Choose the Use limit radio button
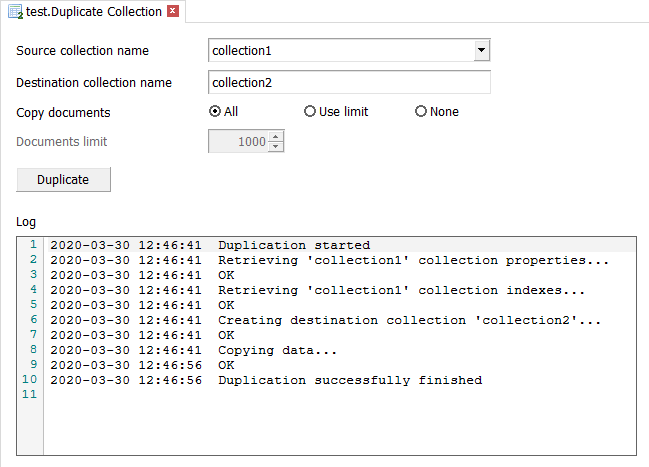 tap(310, 112)
